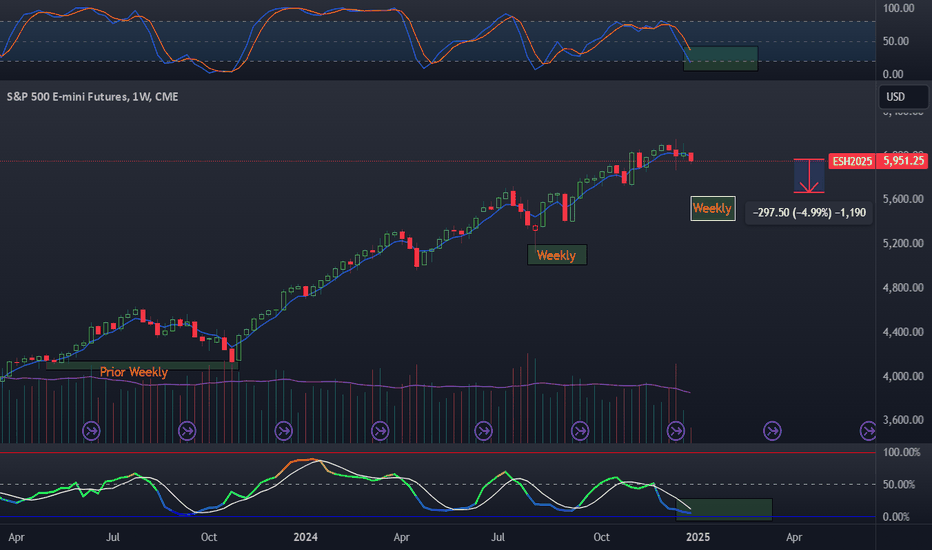The image size is (932, 550).
Task: Click the 2025 label on the time axis
Action: 698,537
